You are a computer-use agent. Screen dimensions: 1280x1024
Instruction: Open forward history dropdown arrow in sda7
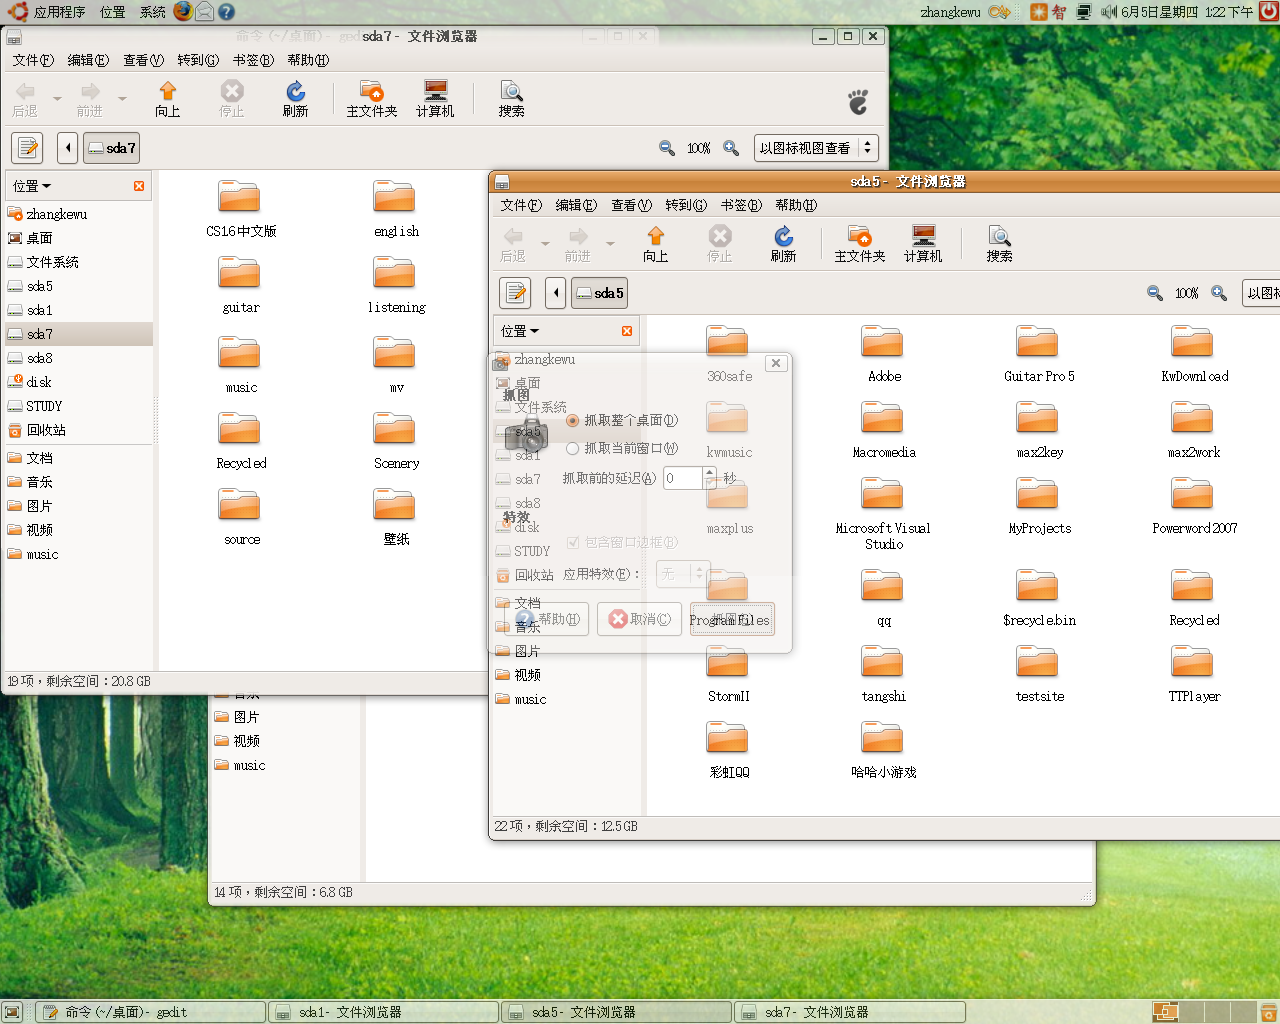click(122, 98)
